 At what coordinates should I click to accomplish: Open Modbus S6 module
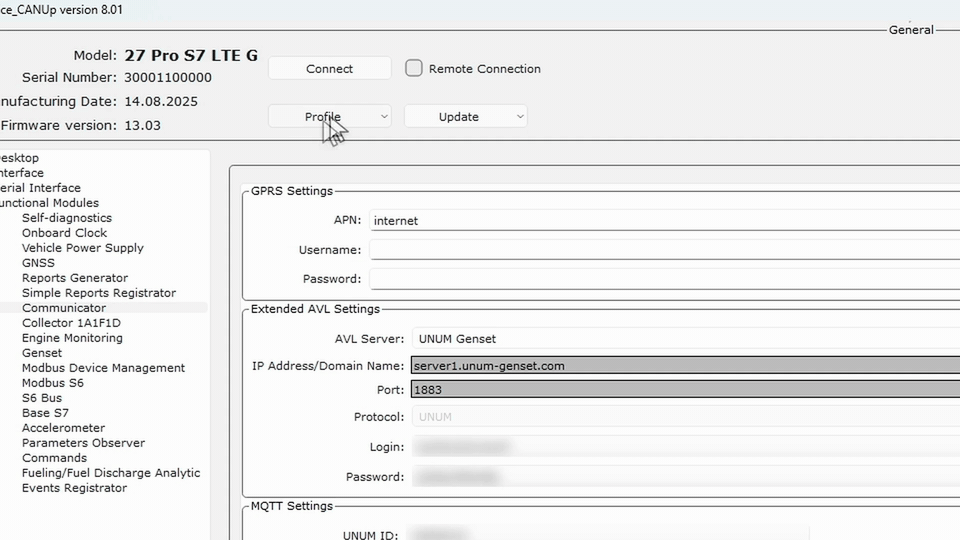53,383
